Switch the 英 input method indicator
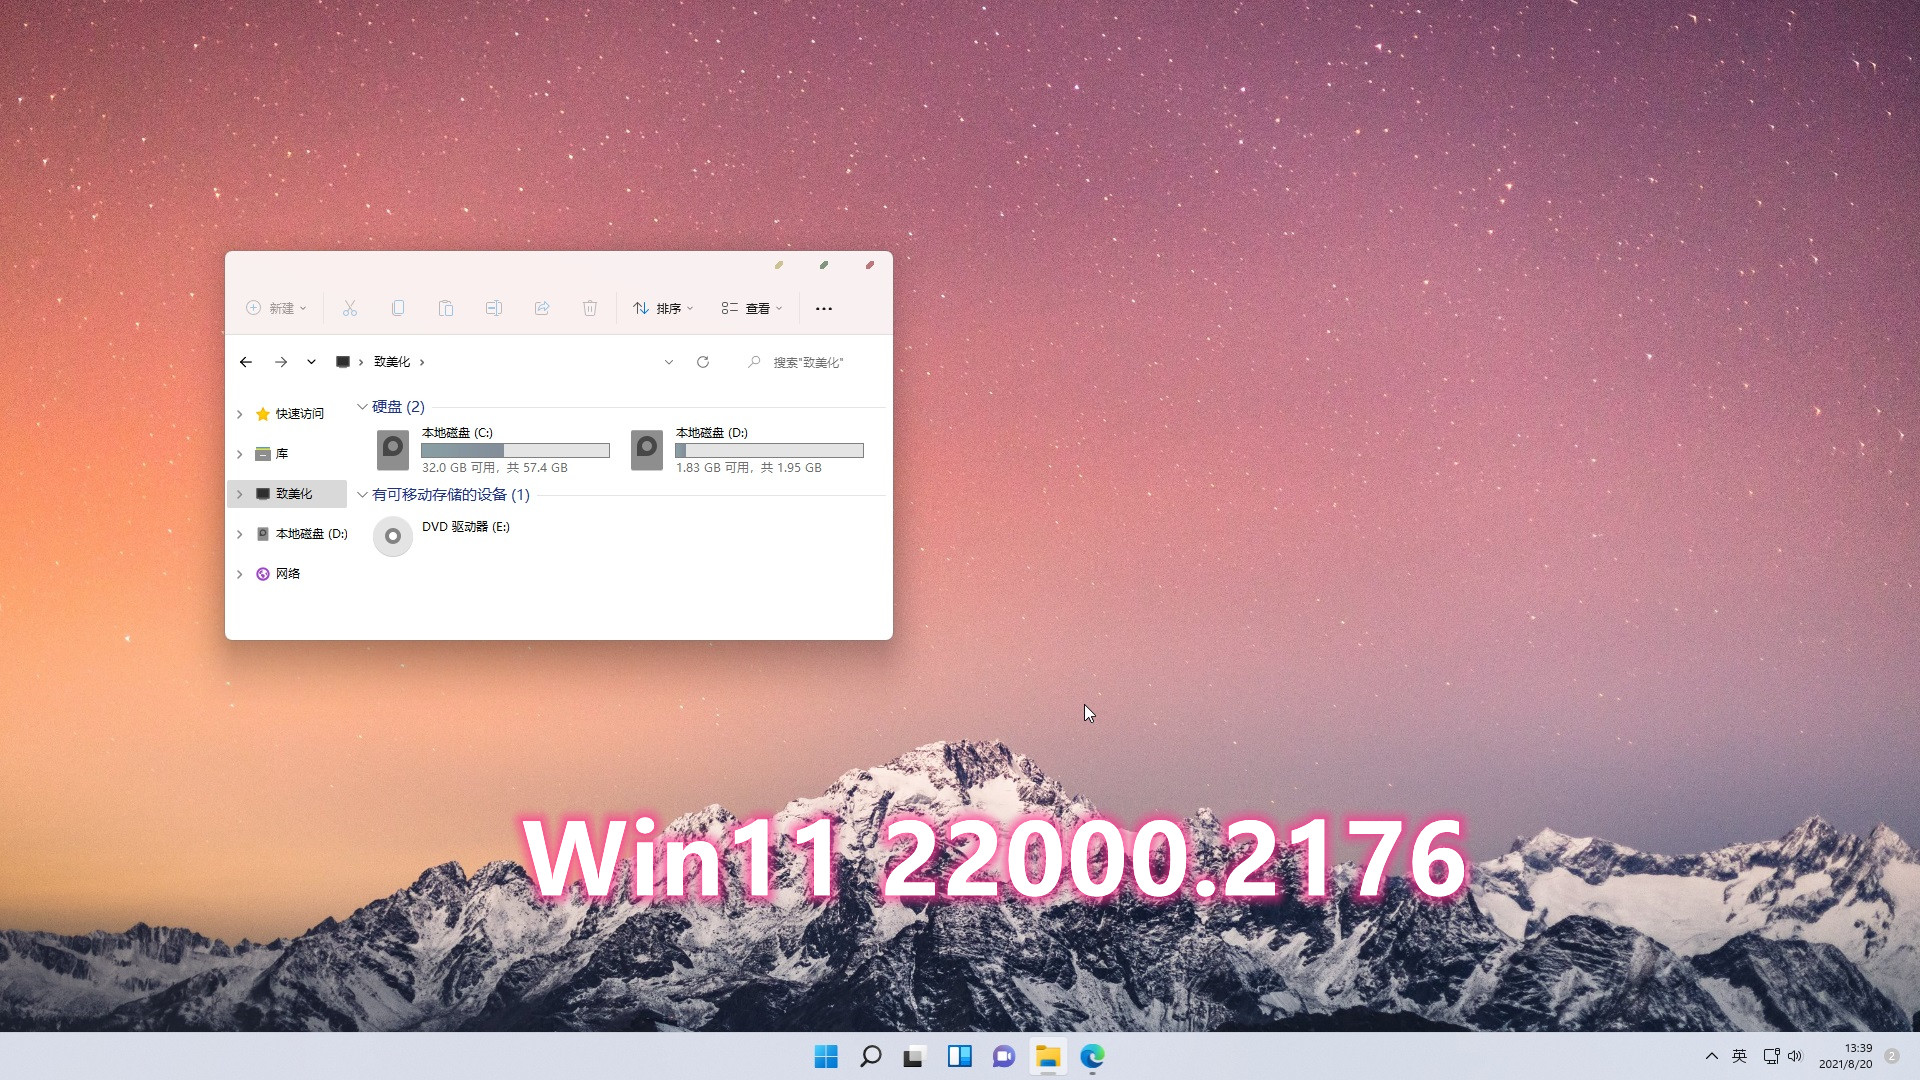Screen dimensions: 1920x1080 click(x=1740, y=1056)
